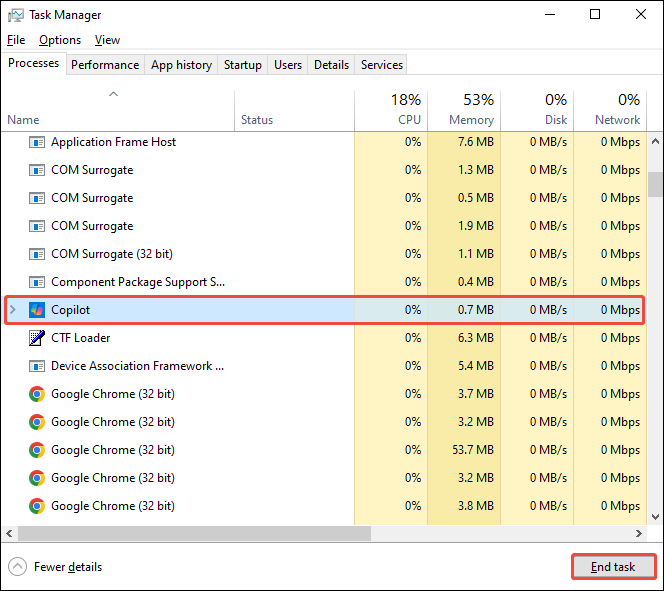
Task: Minimize the Task Manager window
Action: (x=550, y=15)
